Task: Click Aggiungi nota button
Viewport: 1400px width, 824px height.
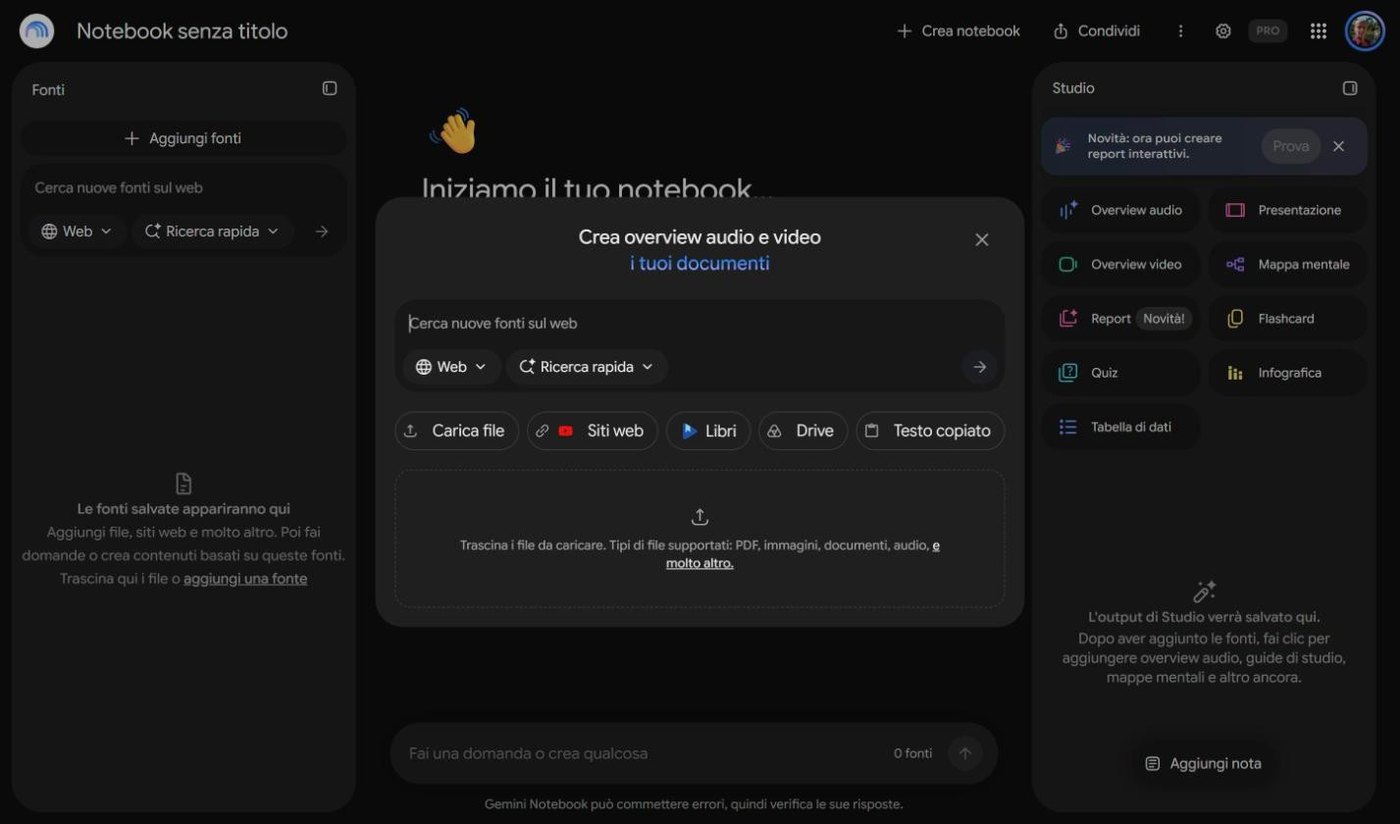Action: 1204,763
